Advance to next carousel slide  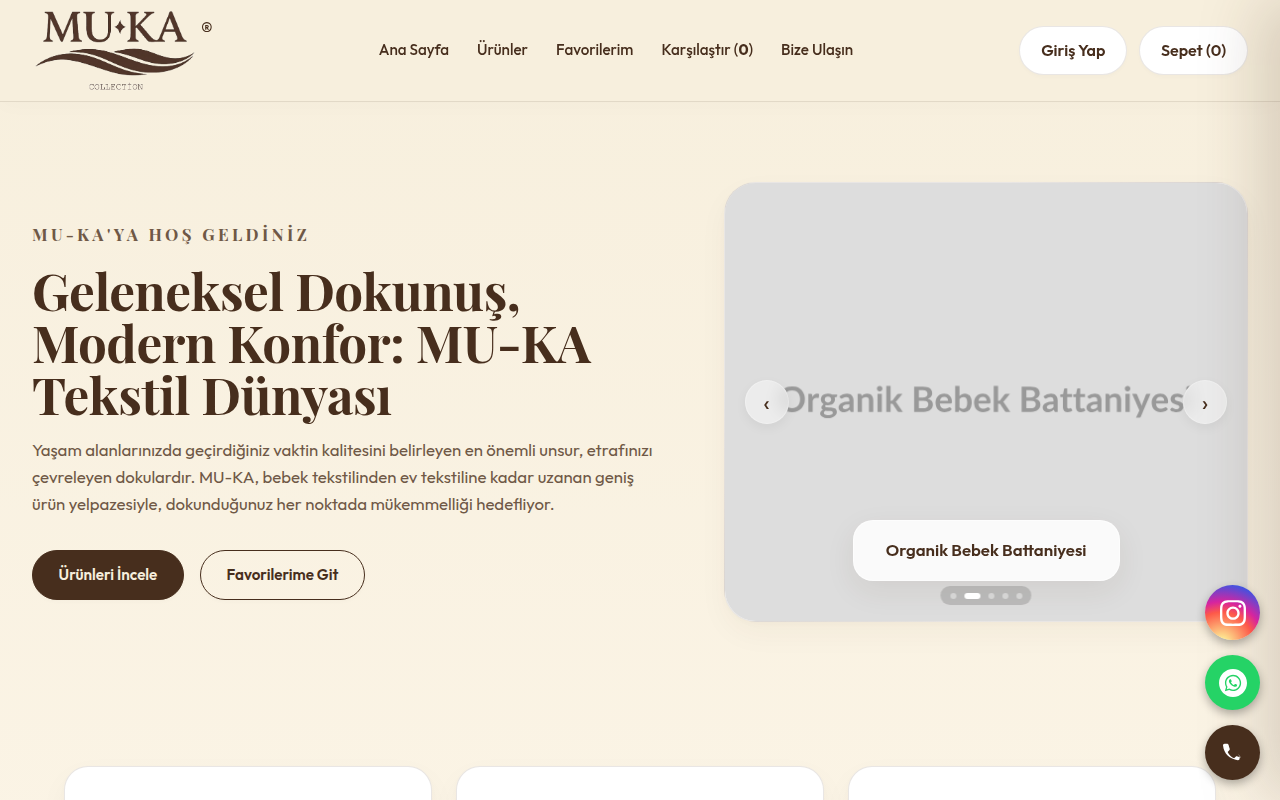(x=1205, y=402)
